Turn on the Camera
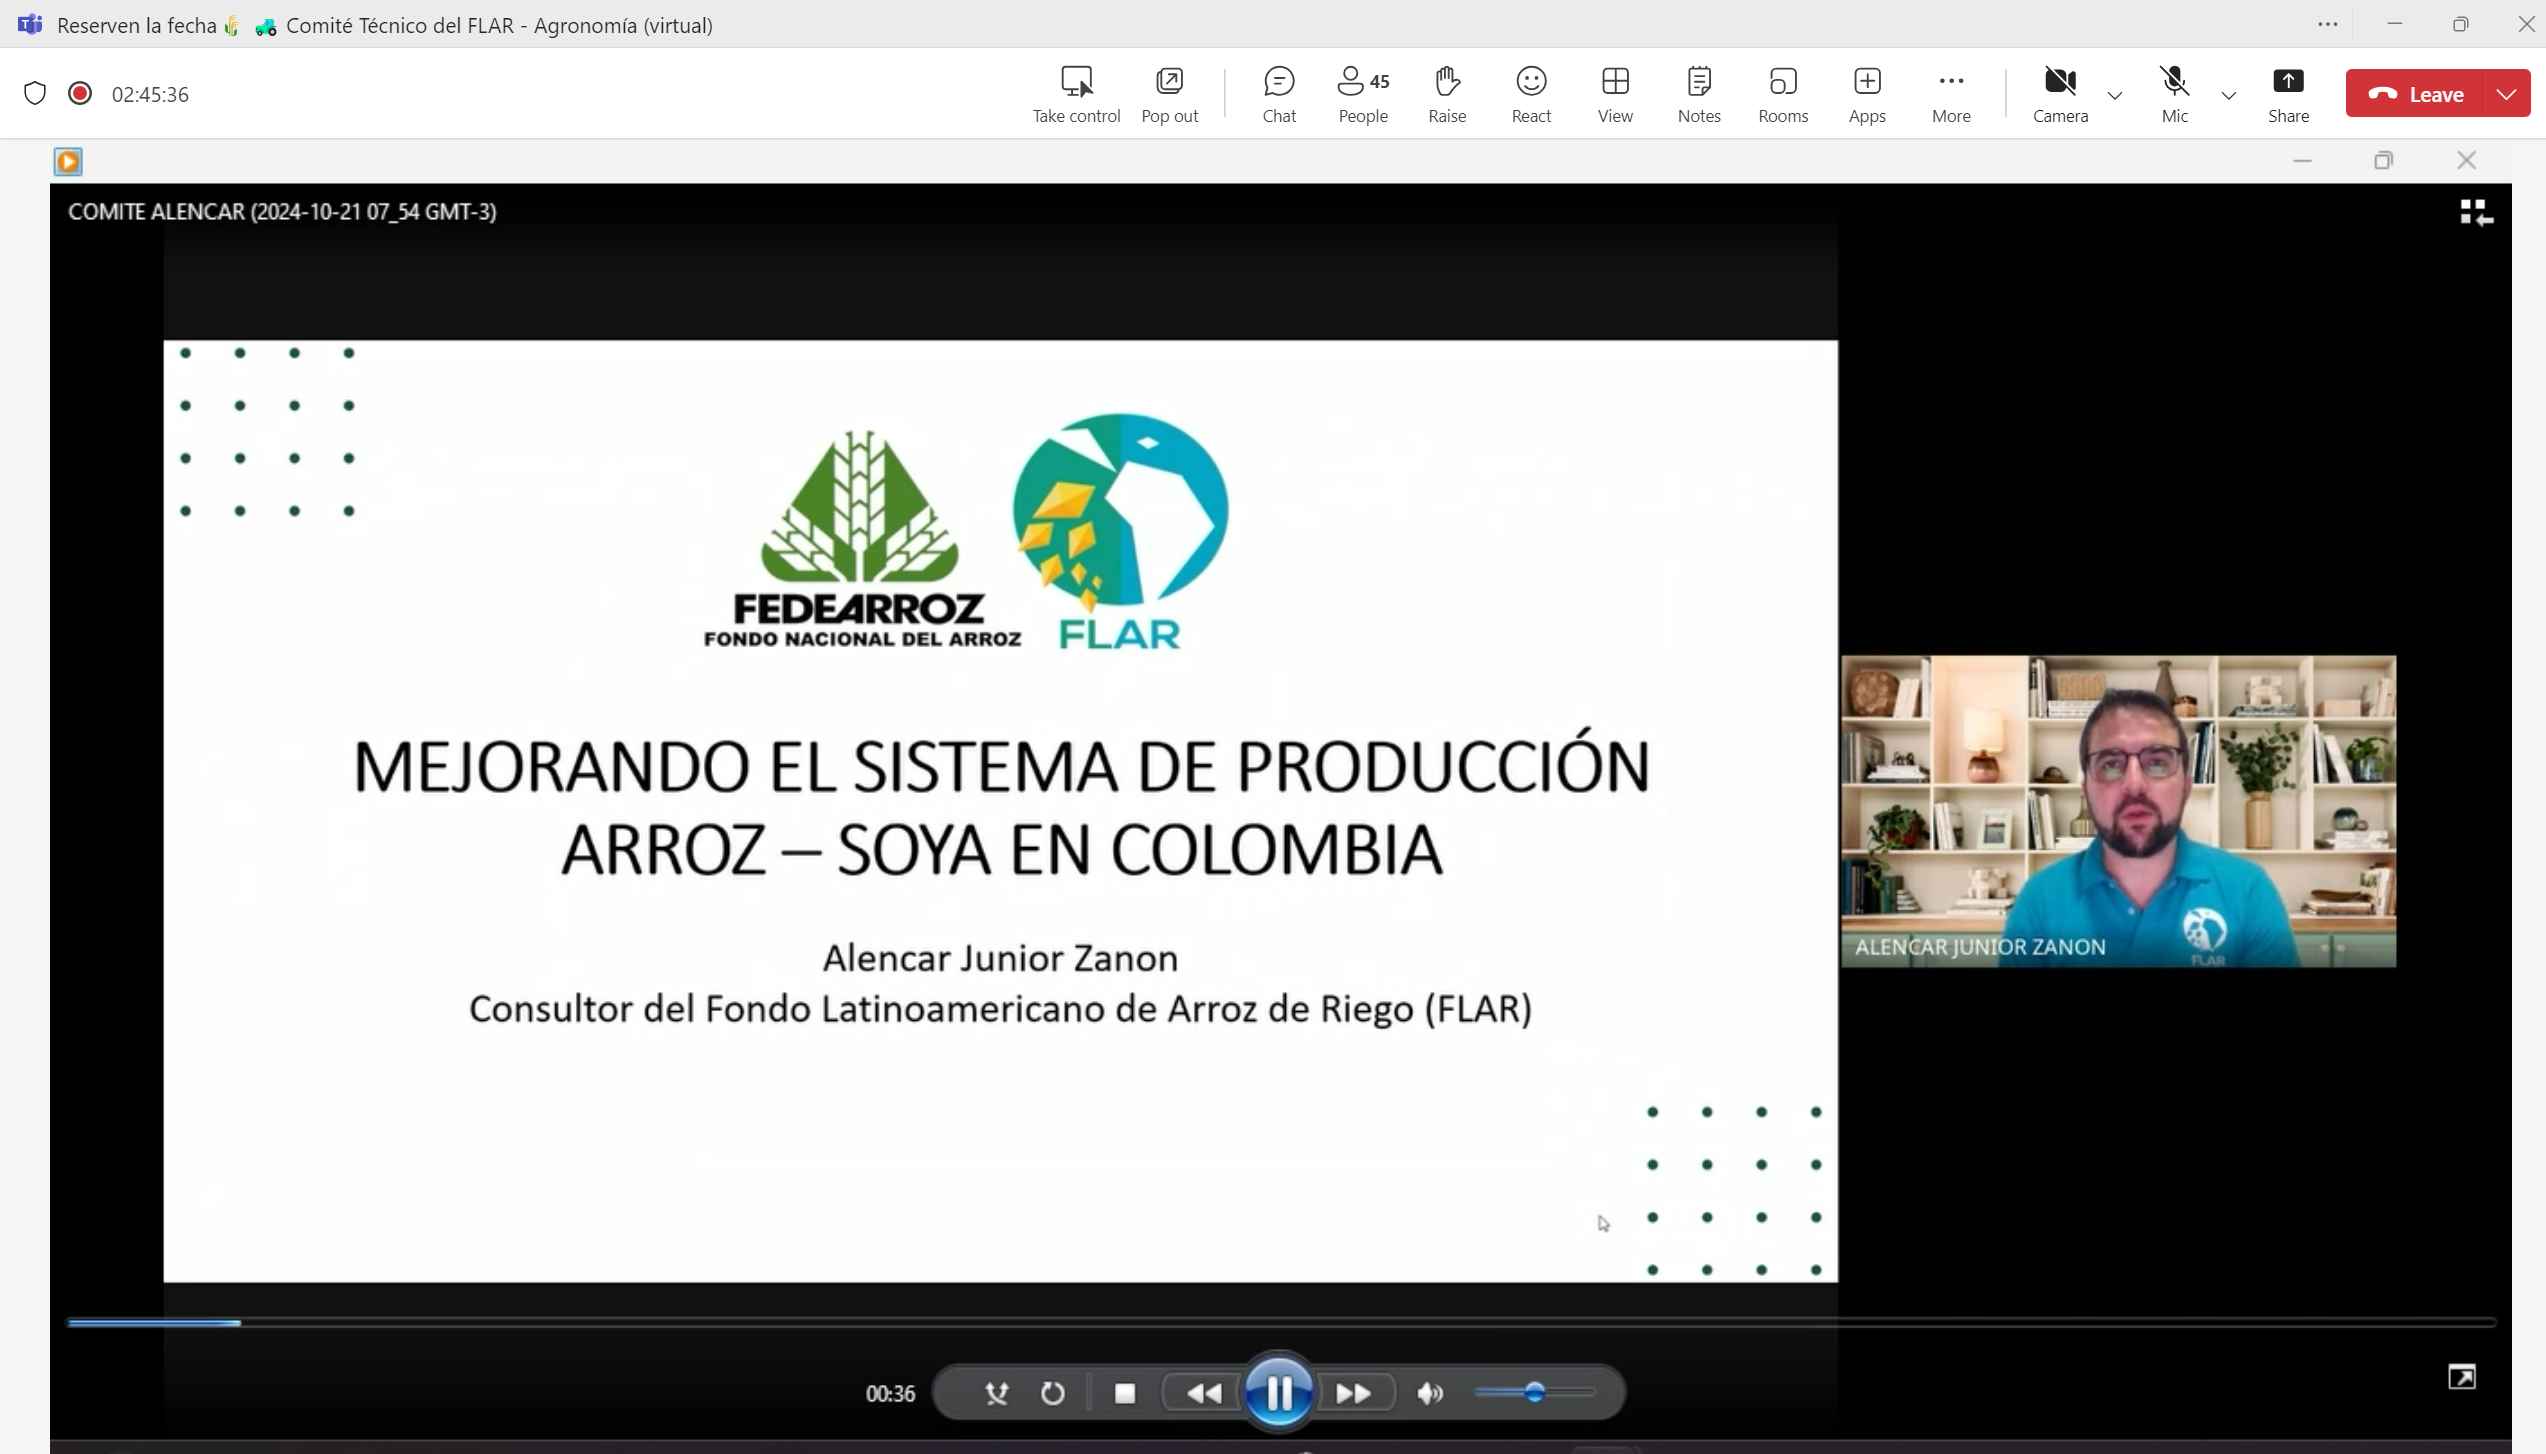The height and width of the screenshot is (1454, 2546). (x=2060, y=95)
